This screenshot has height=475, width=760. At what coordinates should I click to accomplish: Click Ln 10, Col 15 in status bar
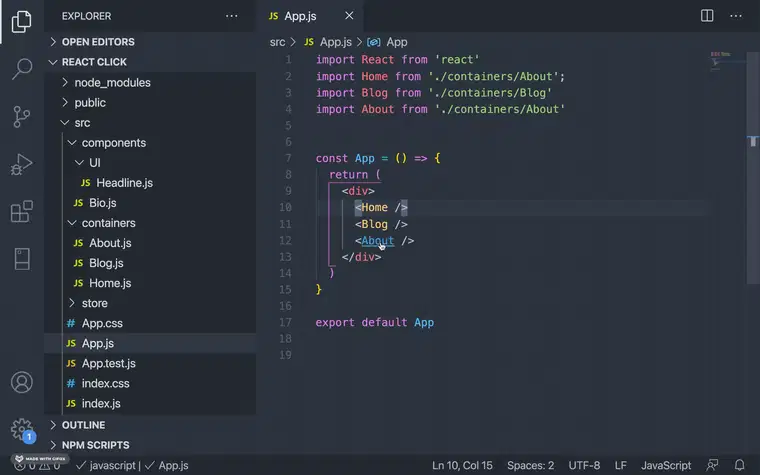pos(462,466)
